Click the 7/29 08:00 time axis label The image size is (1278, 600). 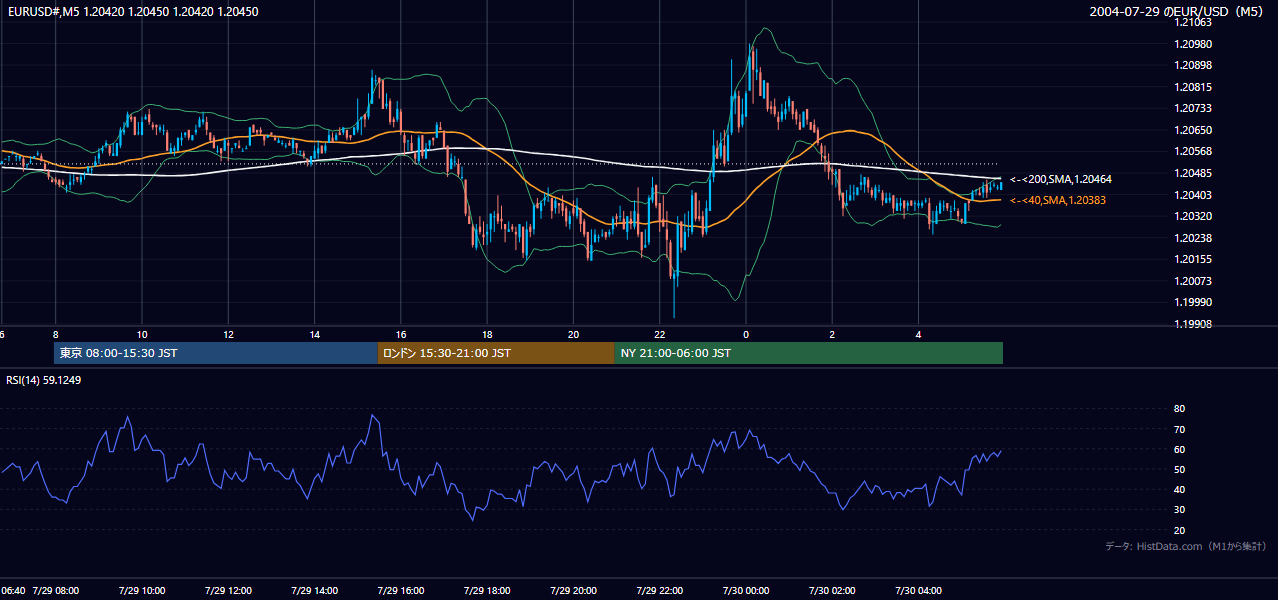coord(56,590)
